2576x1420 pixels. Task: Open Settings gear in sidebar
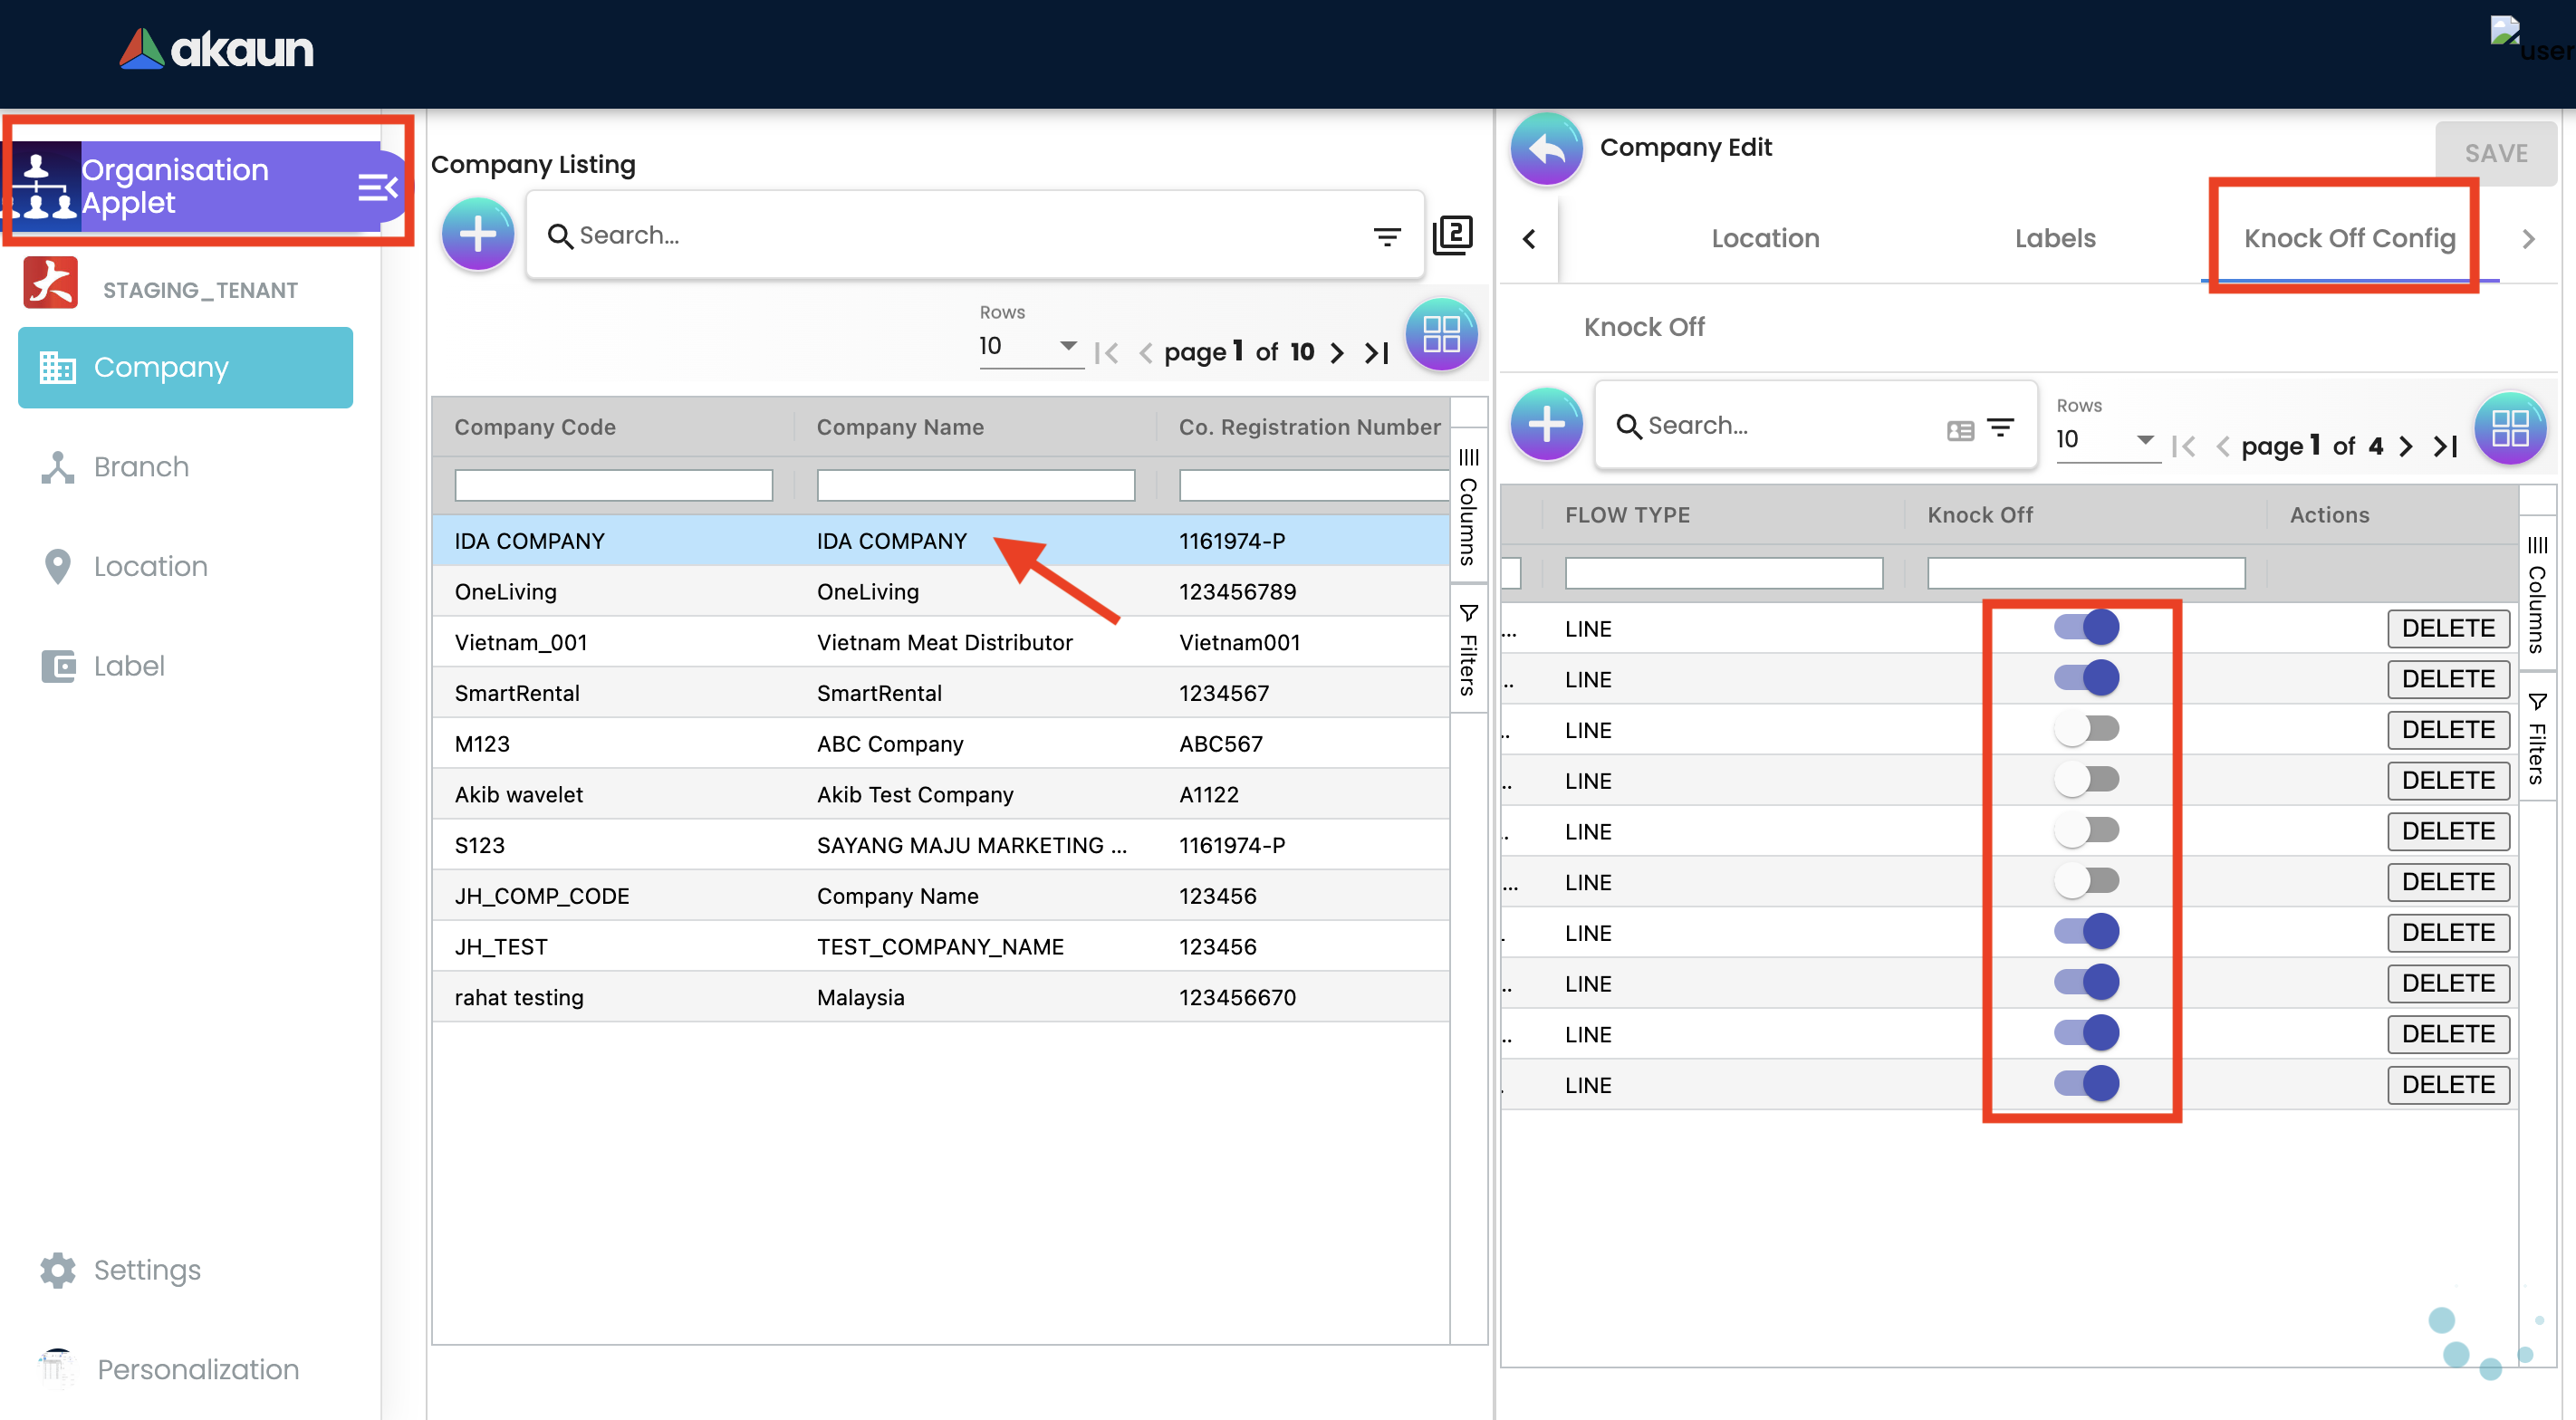[58, 1269]
